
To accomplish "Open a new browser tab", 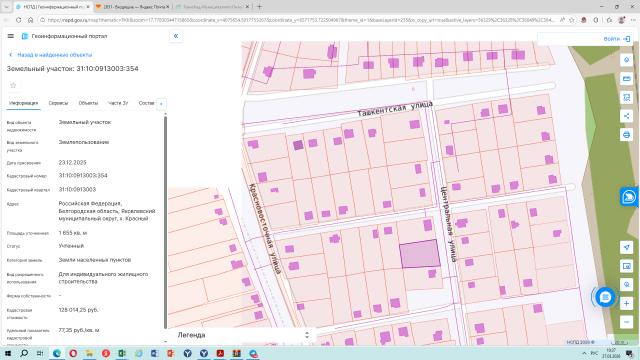I will click(259, 7).
